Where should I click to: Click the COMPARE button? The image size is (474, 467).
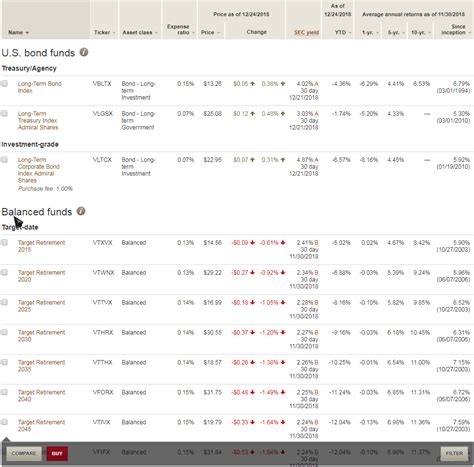(x=24, y=453)
